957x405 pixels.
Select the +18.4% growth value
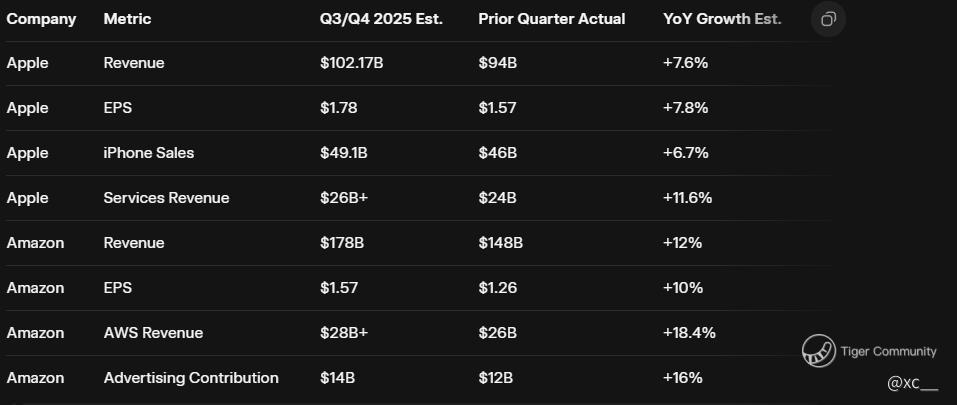(x=689, y=333)
